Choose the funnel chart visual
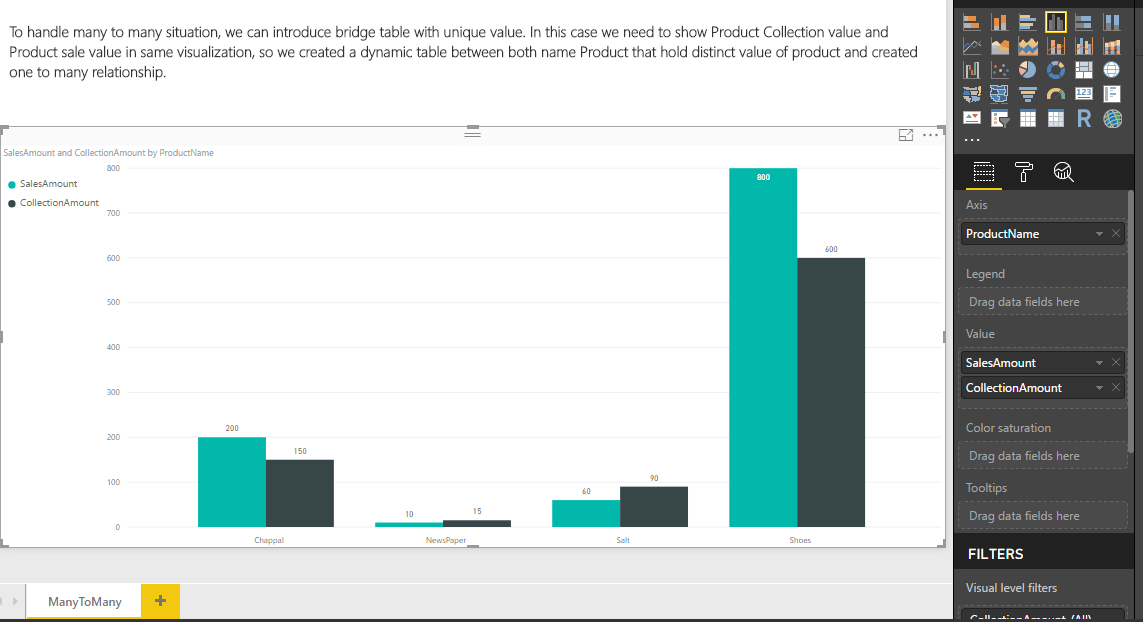Viewport: 1143px width, 622px height. [1027, 94]
